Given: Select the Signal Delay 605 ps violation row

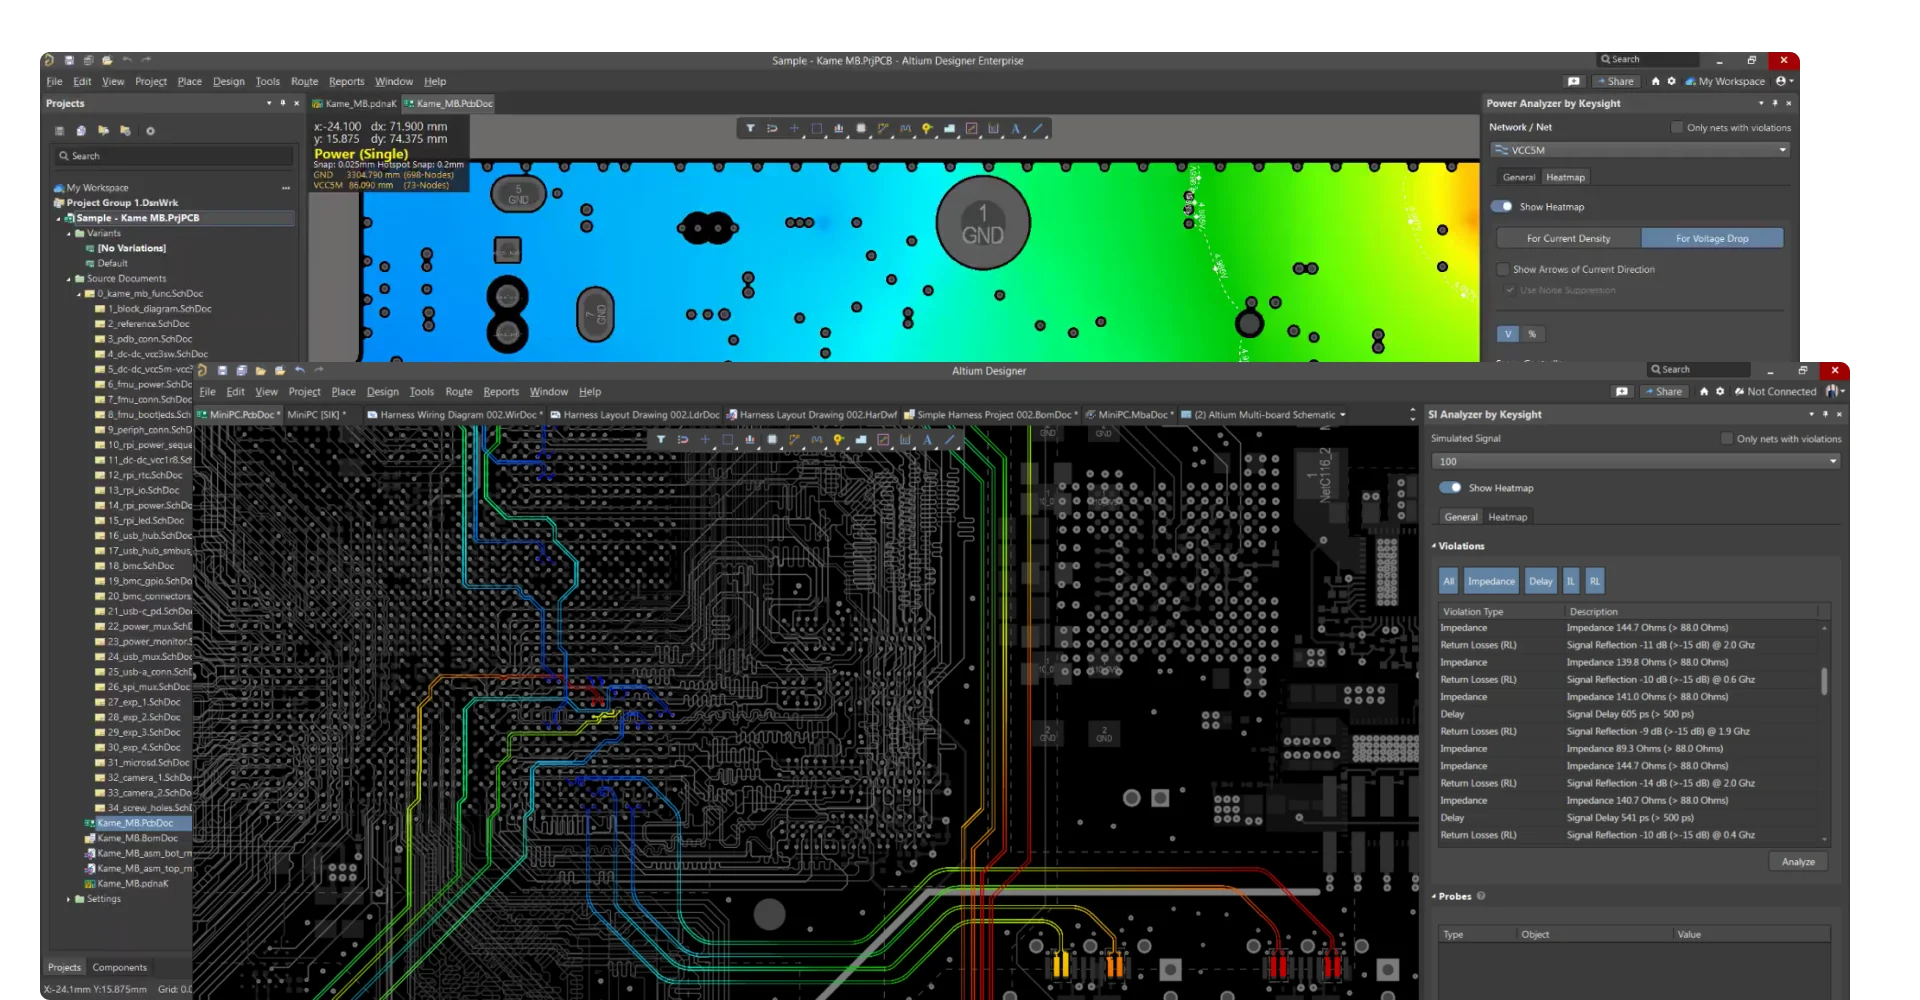Looking at the screenshot, I should click(x=1630, y=714).
